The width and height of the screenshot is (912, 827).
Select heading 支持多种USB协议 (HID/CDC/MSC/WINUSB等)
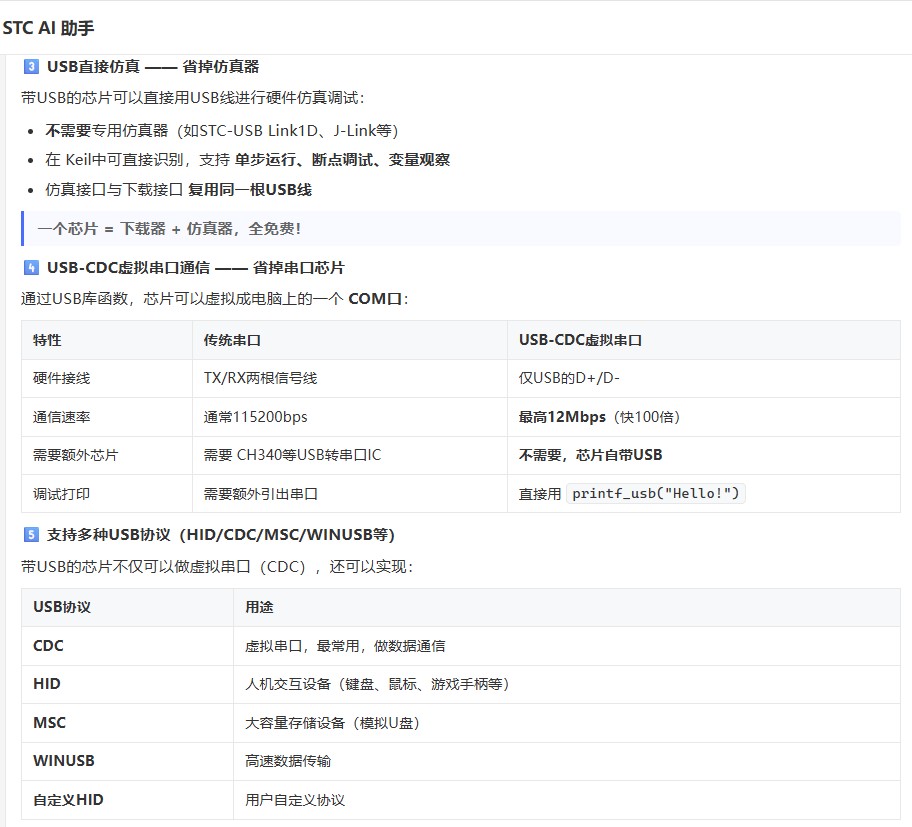[220, 534]
